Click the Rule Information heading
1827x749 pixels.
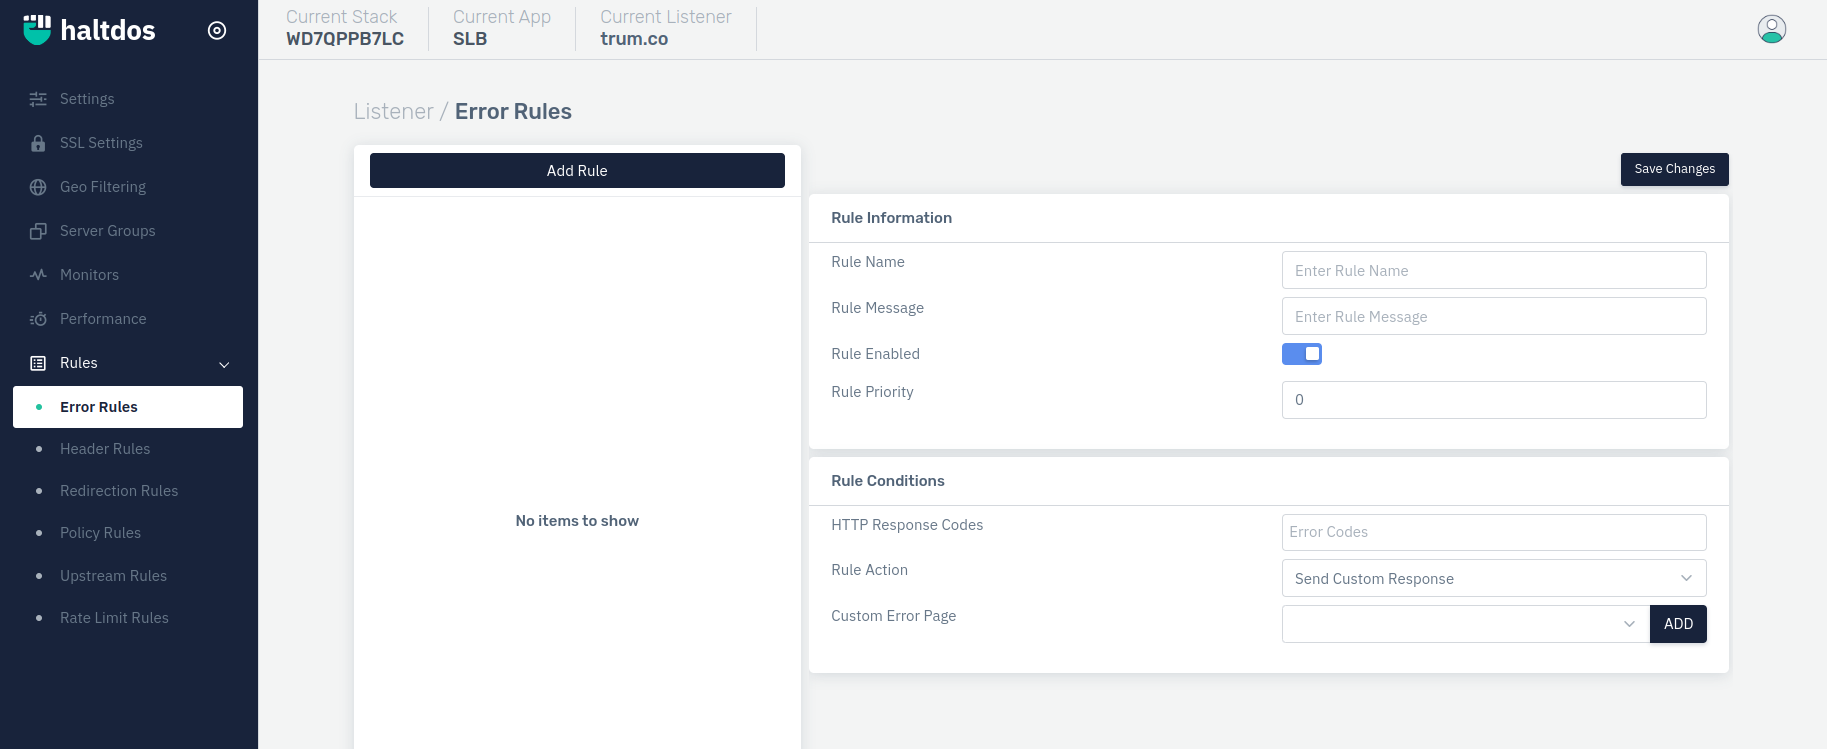891,218
